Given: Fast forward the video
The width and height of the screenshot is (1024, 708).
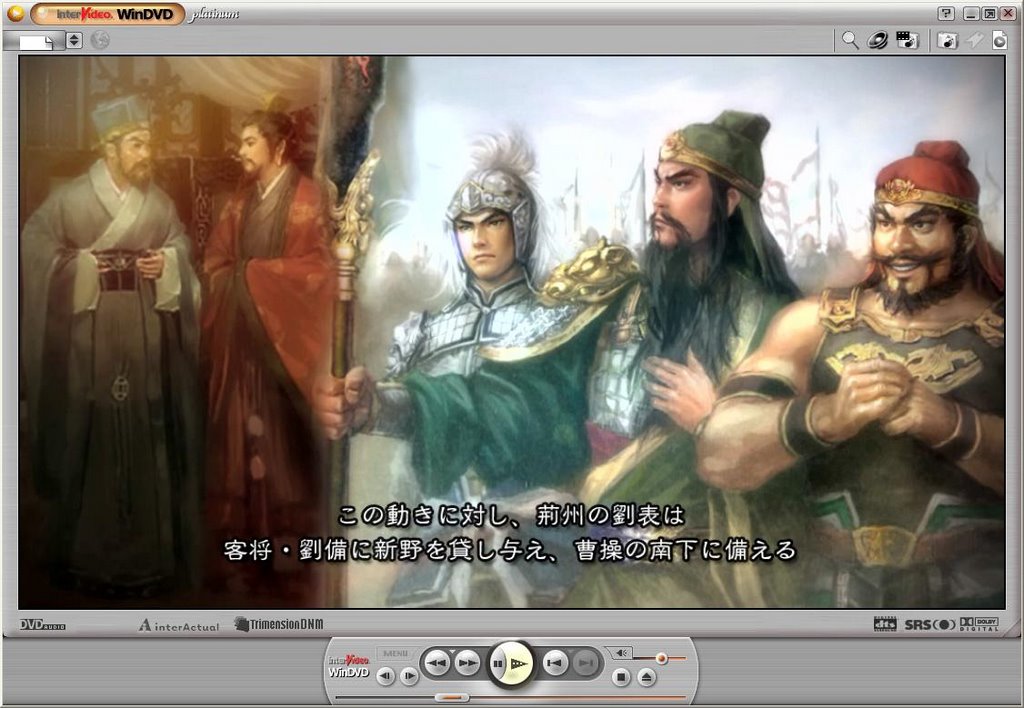Looking at the screenshot, I should 466,663.
